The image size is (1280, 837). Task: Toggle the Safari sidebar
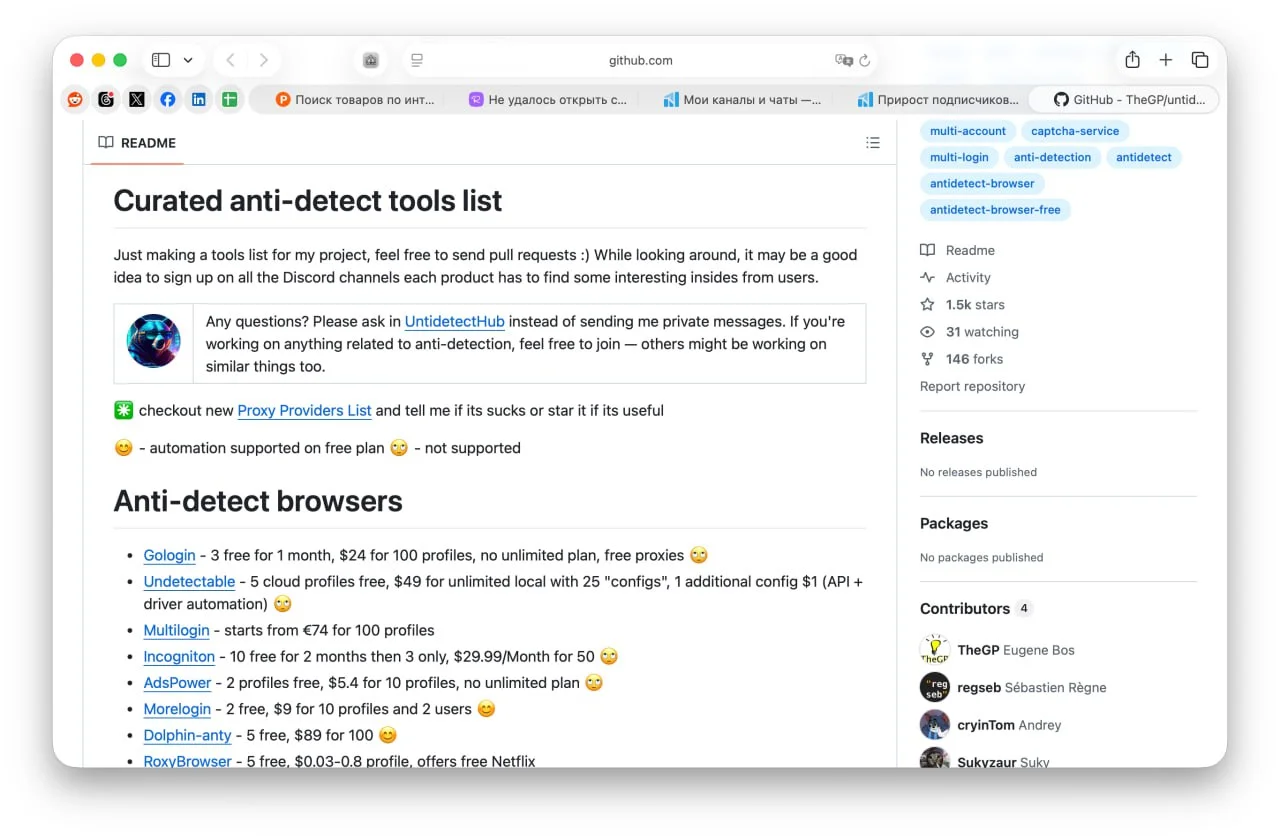(x=161, y=60)
